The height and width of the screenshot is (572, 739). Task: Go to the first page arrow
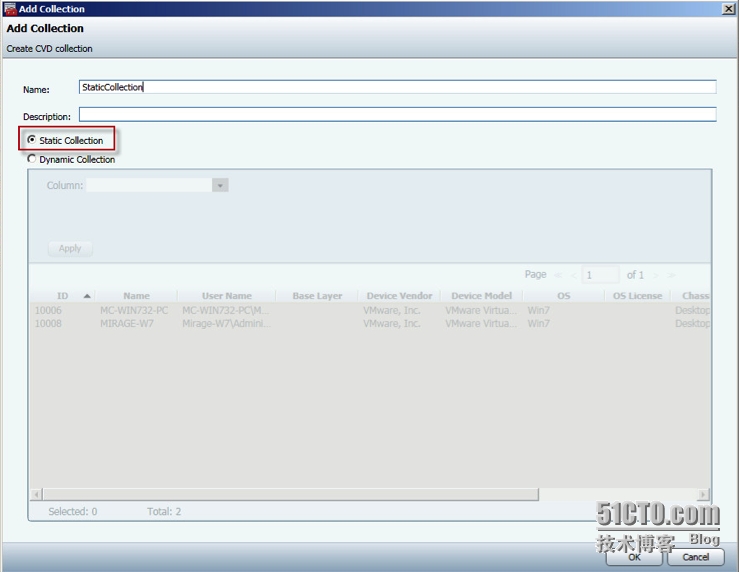tap(558, 275)
